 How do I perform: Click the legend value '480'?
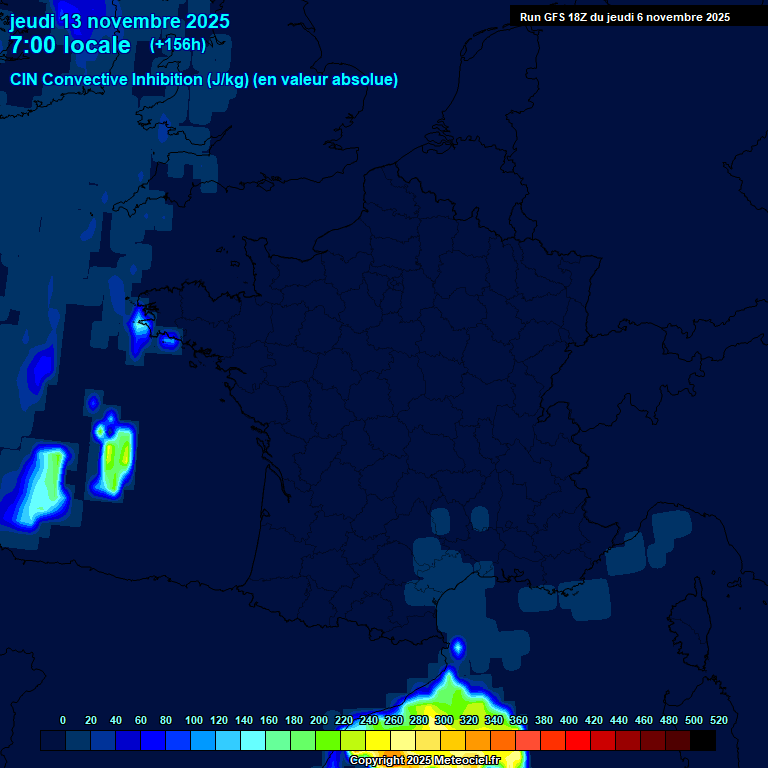[669, 720]
